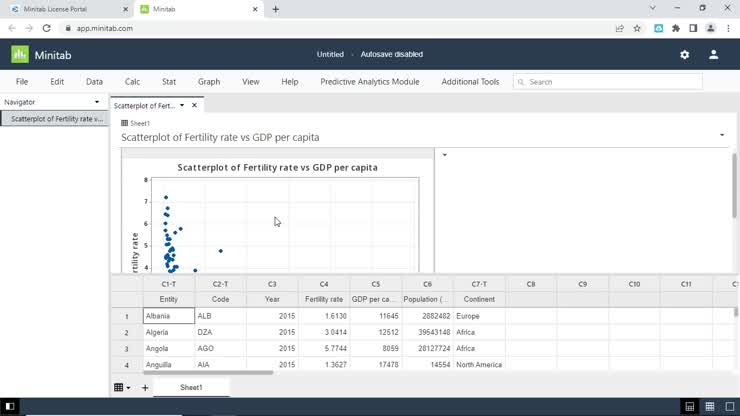The image size is (740, 416).
Task: Open the scatterplot output title dropdown arrow
Action: tap(722, 136)
